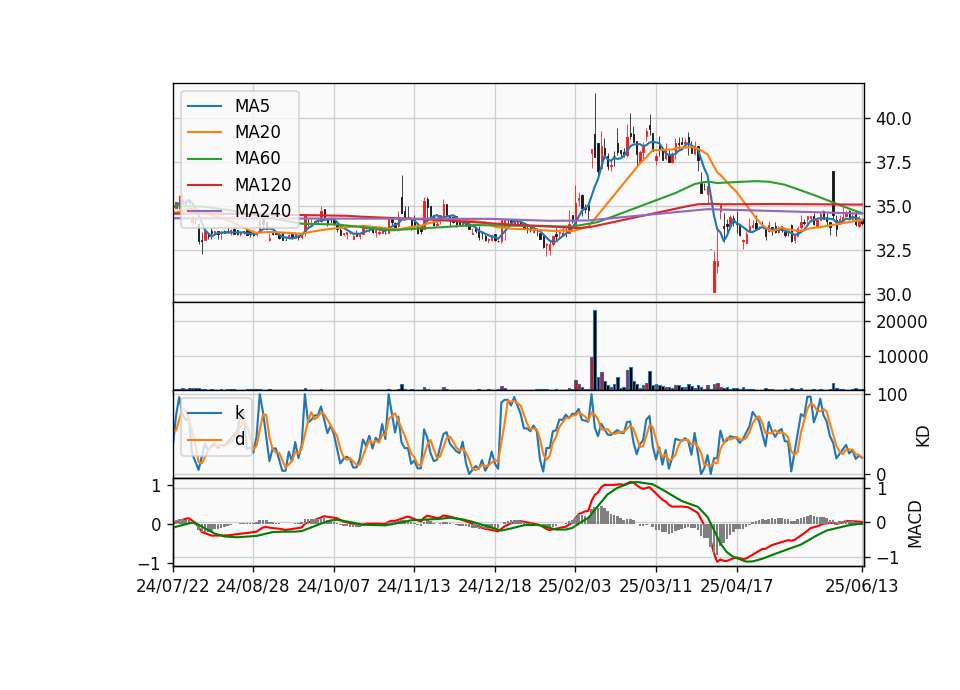Click the 25/03/11 date label

pyautogui.click(x=656, y=587)
